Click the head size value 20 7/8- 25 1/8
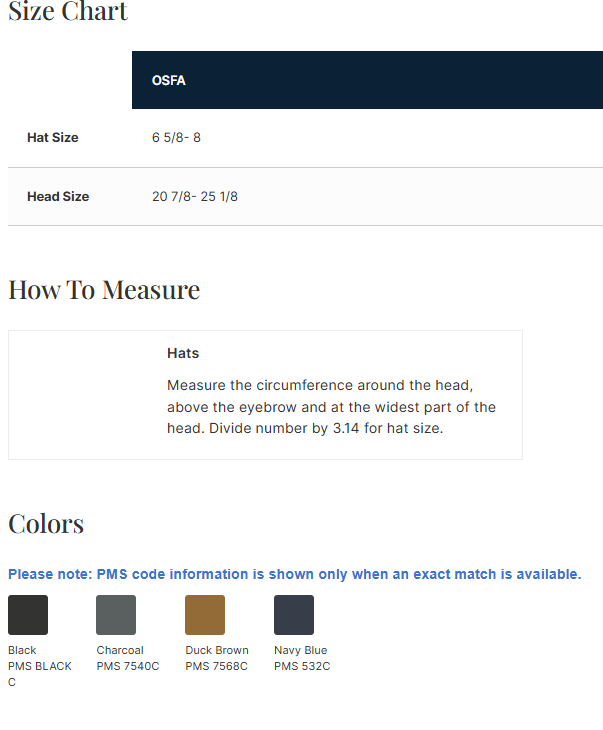603x730 pixels. [x=195, y=197]
